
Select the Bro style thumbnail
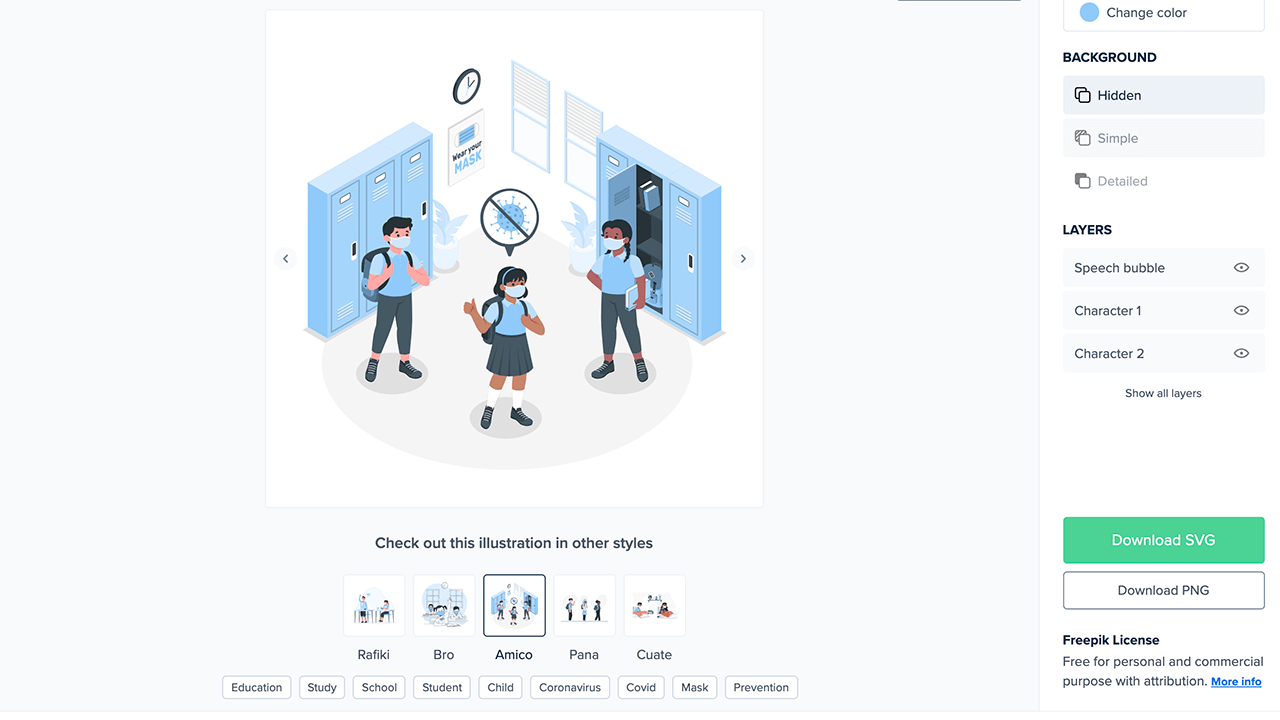[x=444, y=606]
